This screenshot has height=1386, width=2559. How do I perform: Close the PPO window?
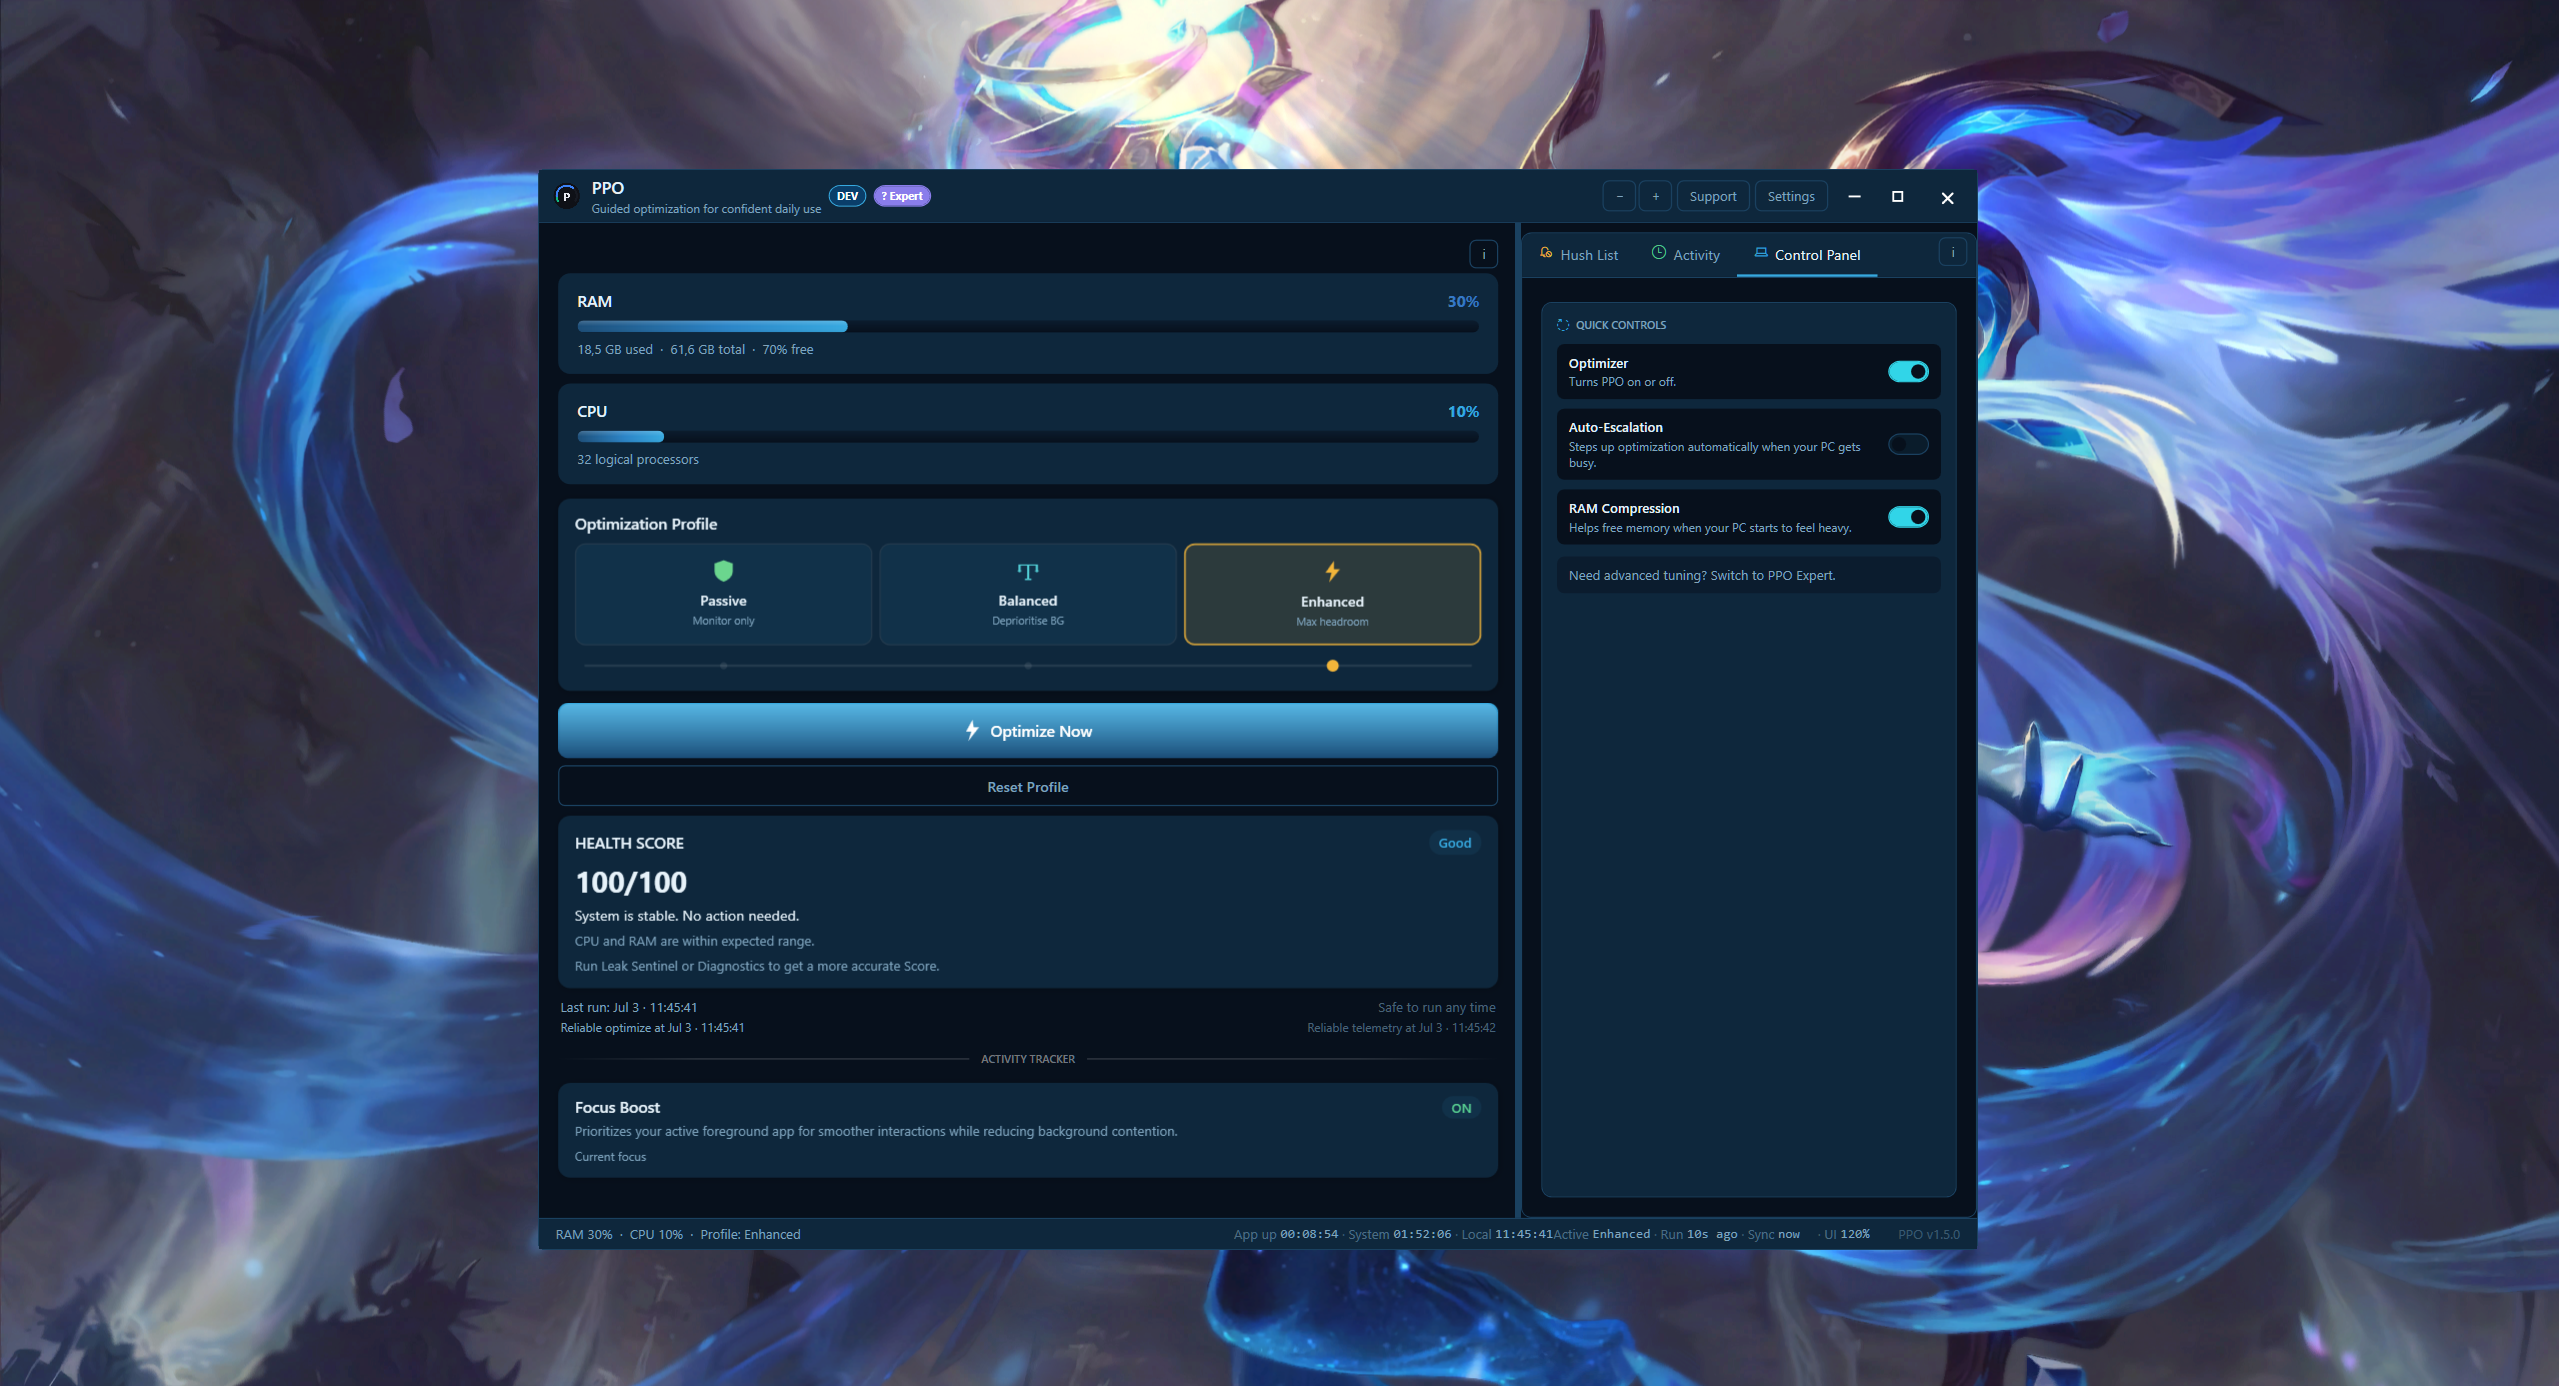click(1947, 198)
